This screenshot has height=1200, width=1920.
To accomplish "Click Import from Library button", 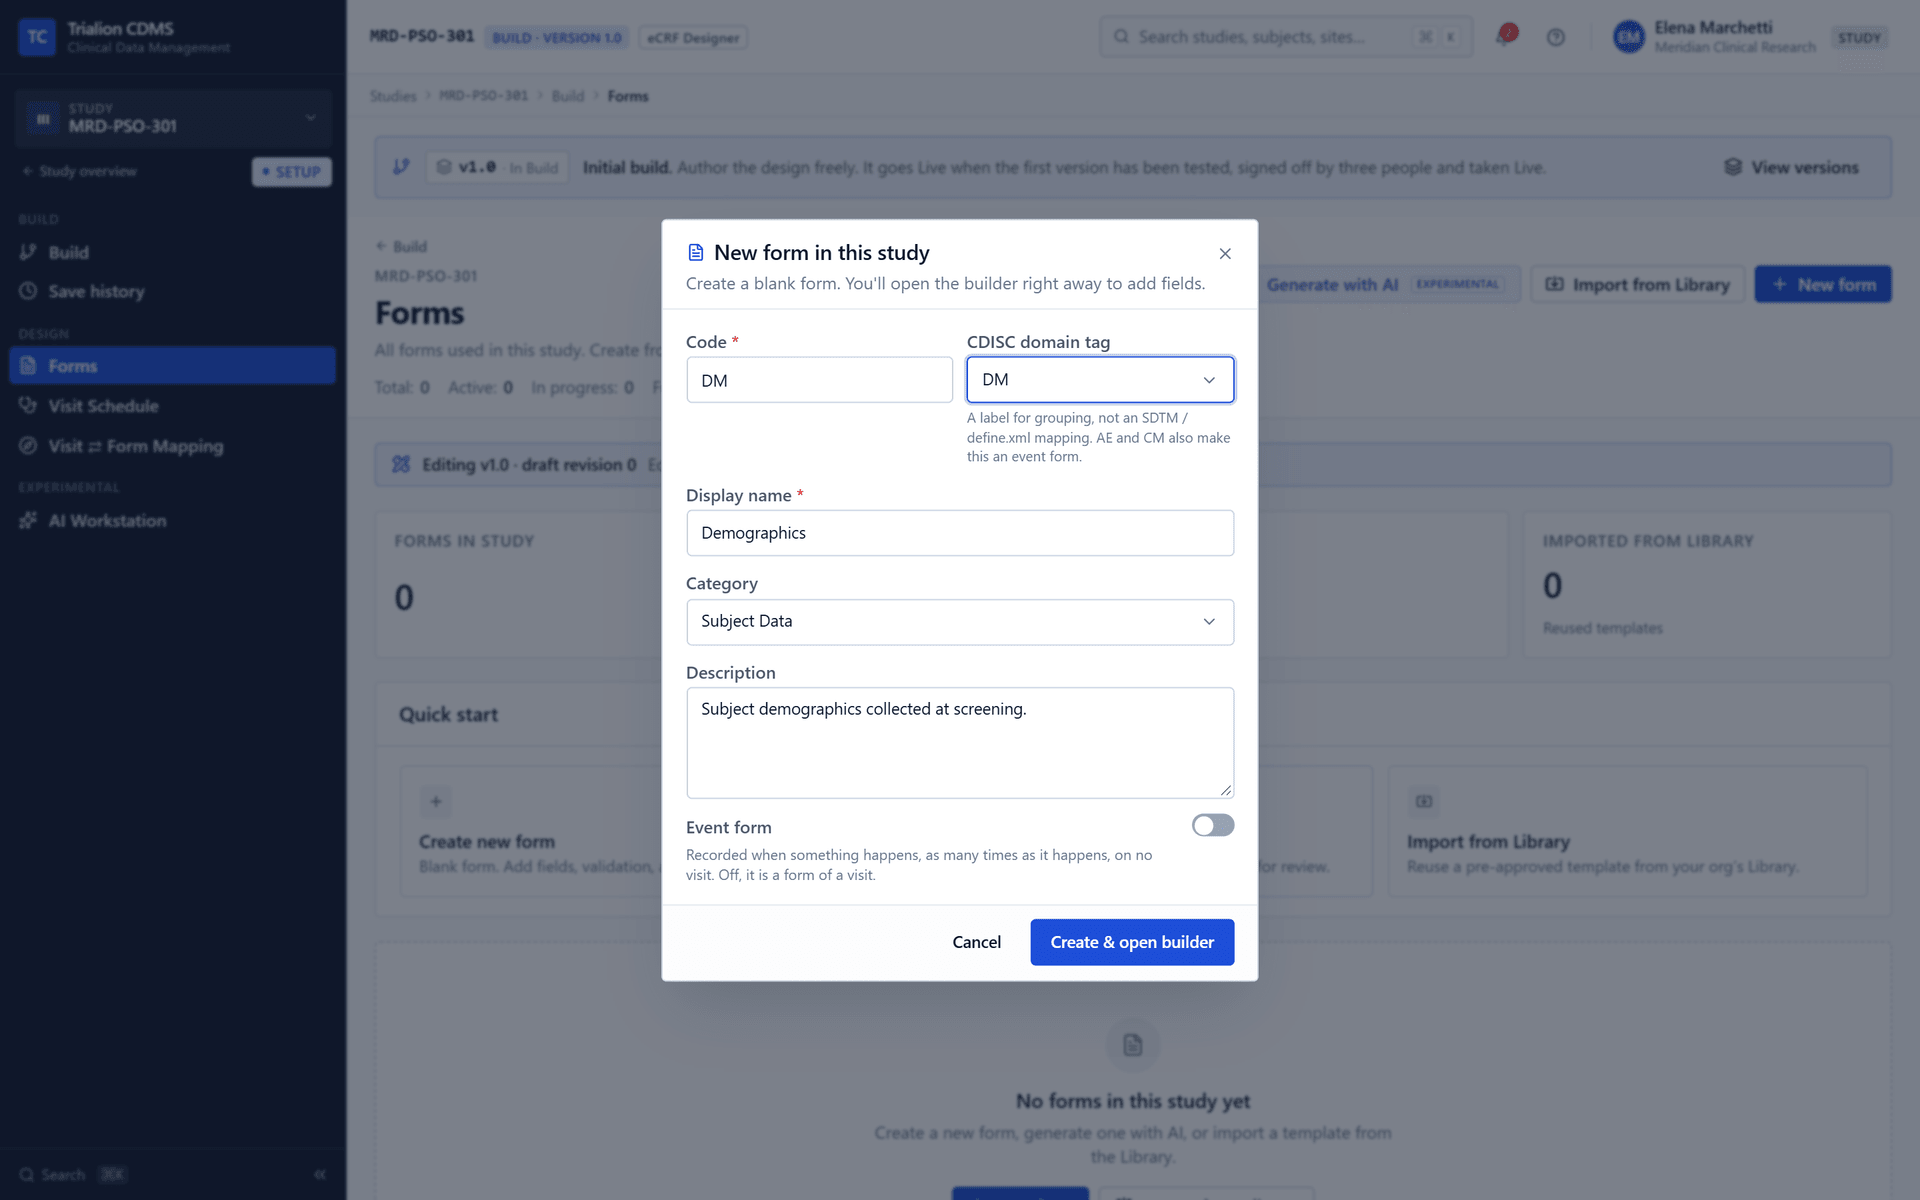I will pyautogui.click(x=1638, y=285).
